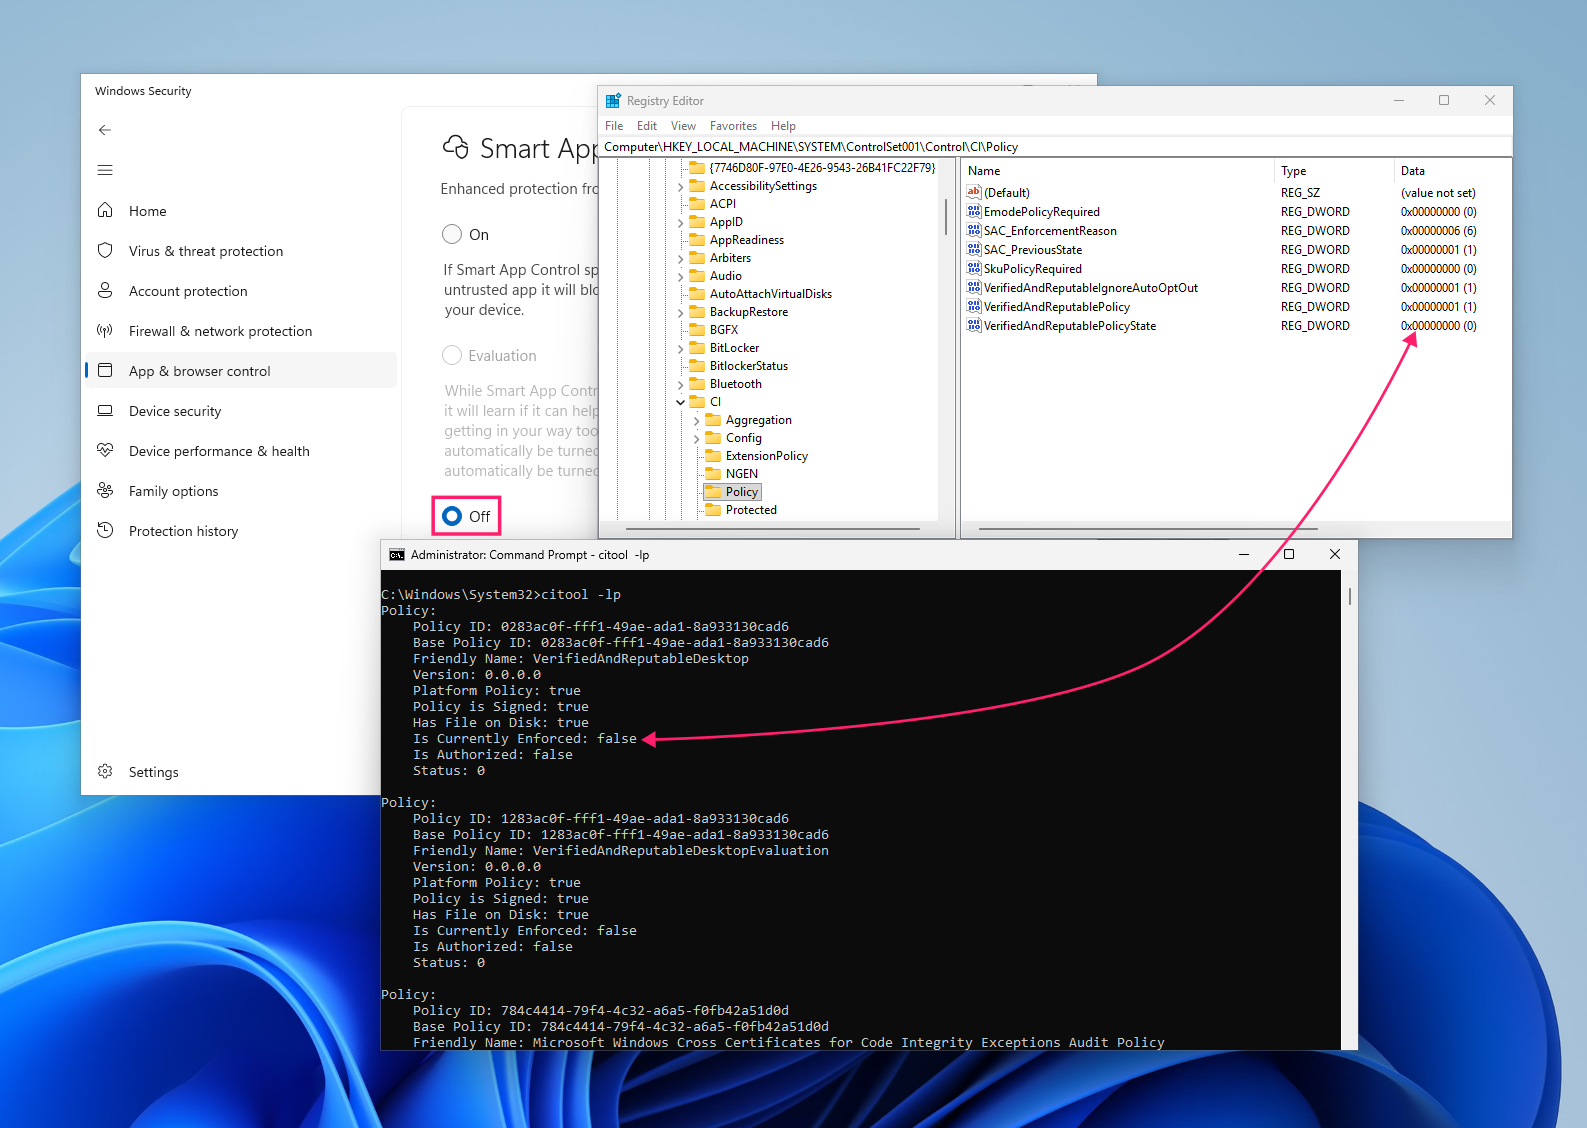Click the Bluetooth folder icon in registry tree

point(697,384)
